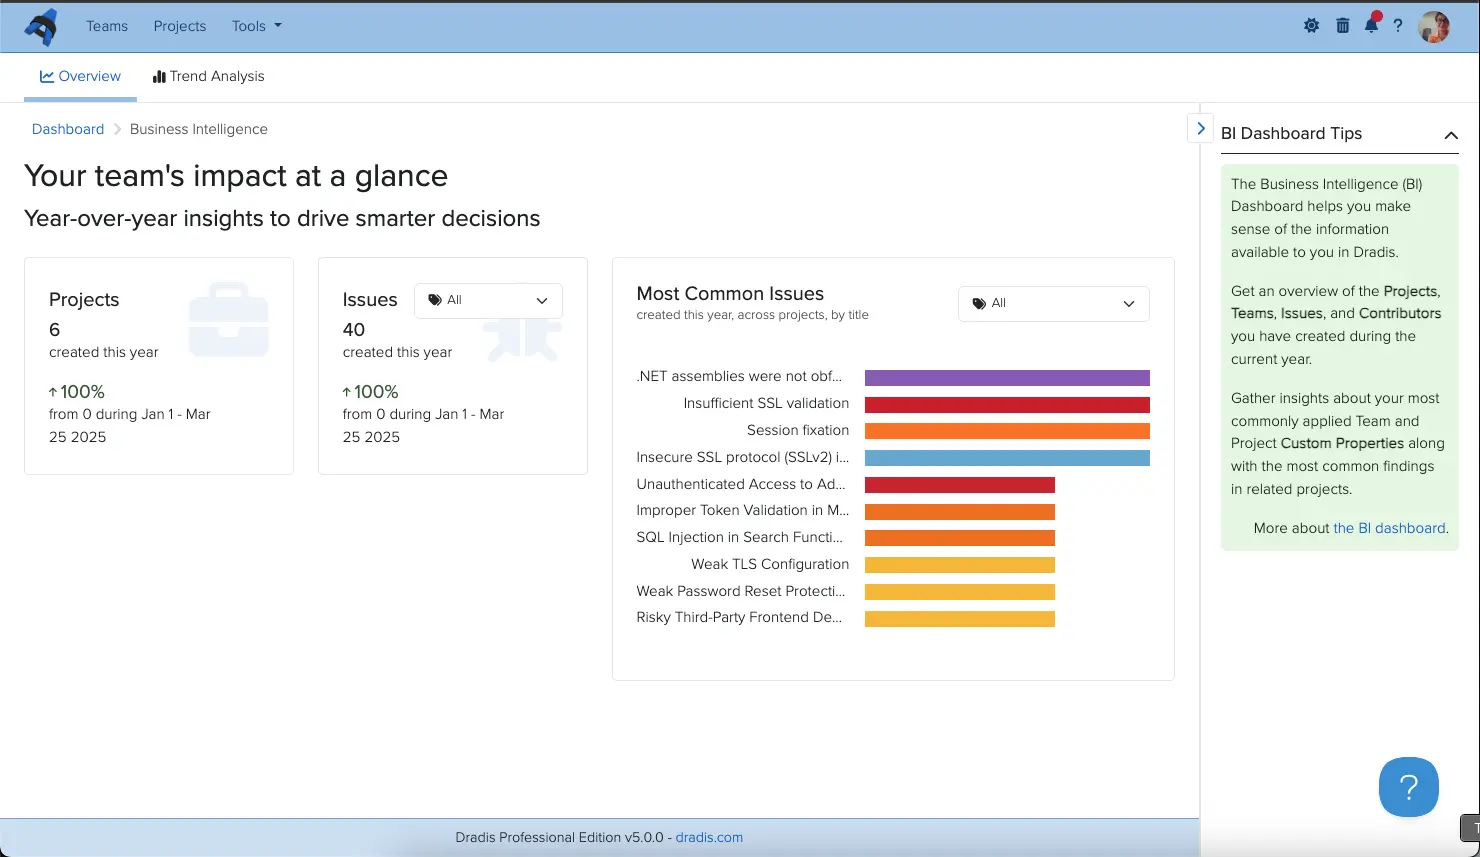Click the question mark help icon in navbar
This screenshot has width=1480, height=857.
[x=1398, y=26]
